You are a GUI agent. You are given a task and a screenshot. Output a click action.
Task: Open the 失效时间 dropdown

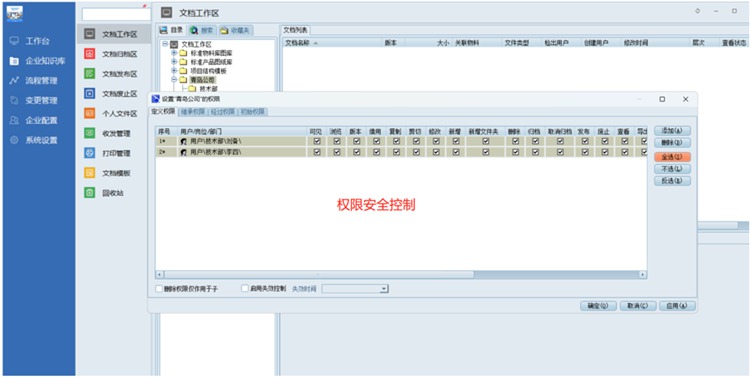[384, 289]
